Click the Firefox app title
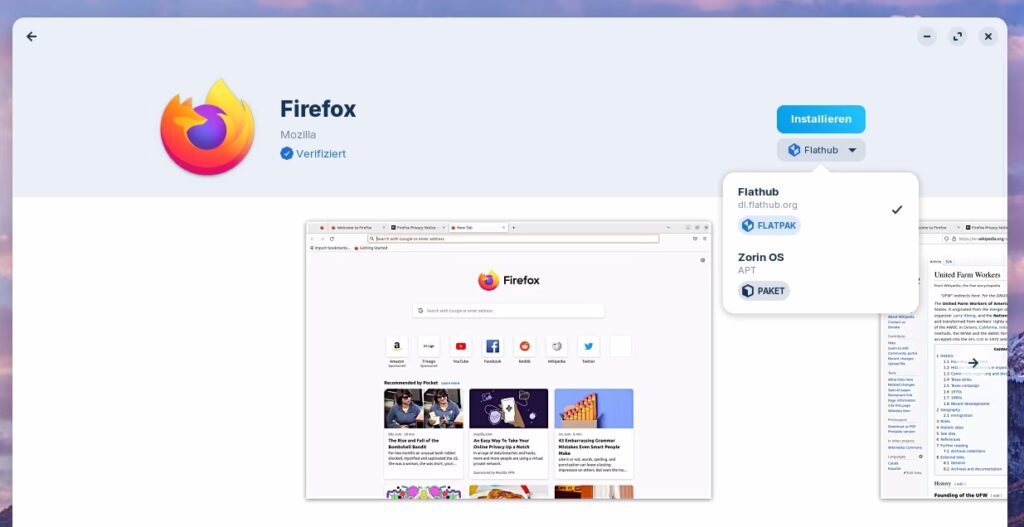Screen dimensions: 1024x527 coord(318,109)
